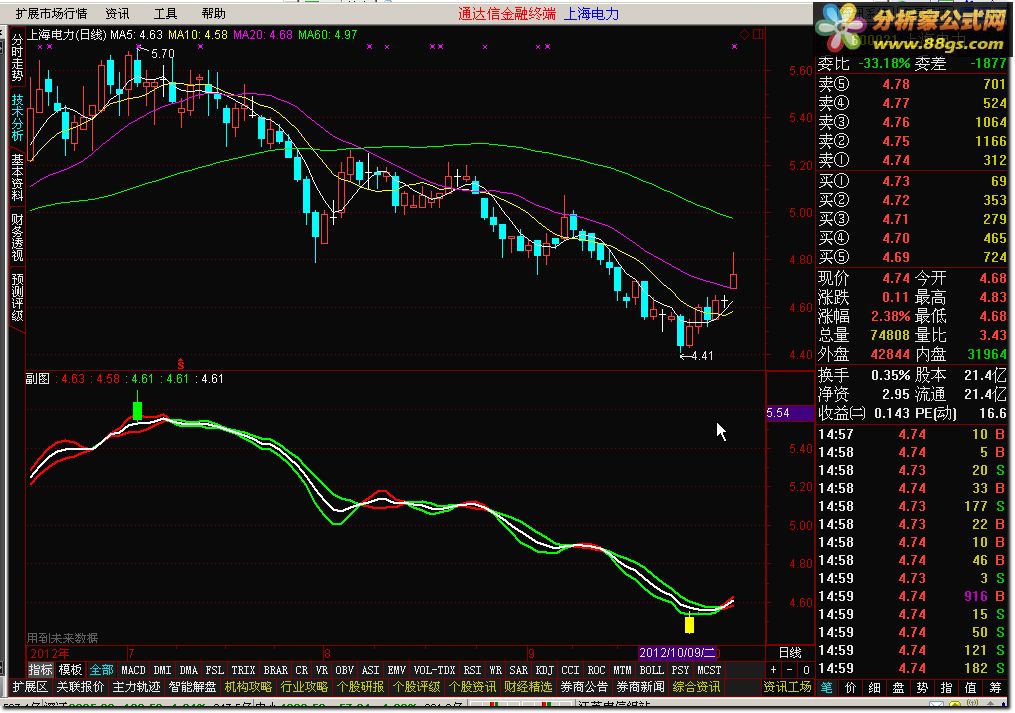Screen dimensions: 1015x713
Task: Select the MCST indicator
Action: 709,670
